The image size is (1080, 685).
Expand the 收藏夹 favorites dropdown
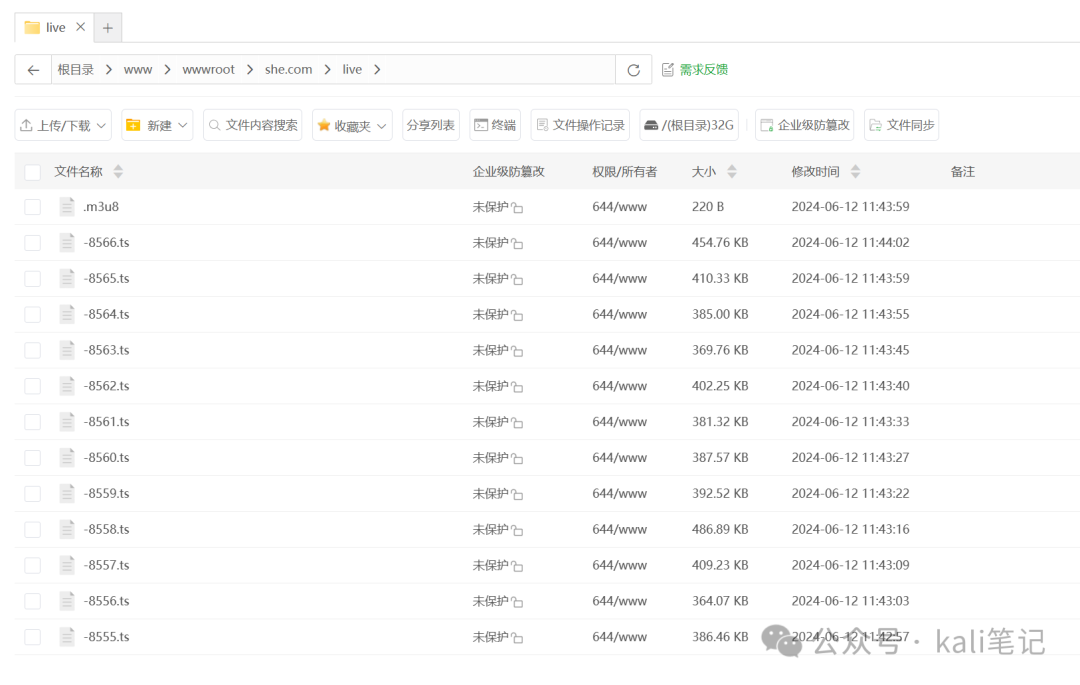point(351,124)
